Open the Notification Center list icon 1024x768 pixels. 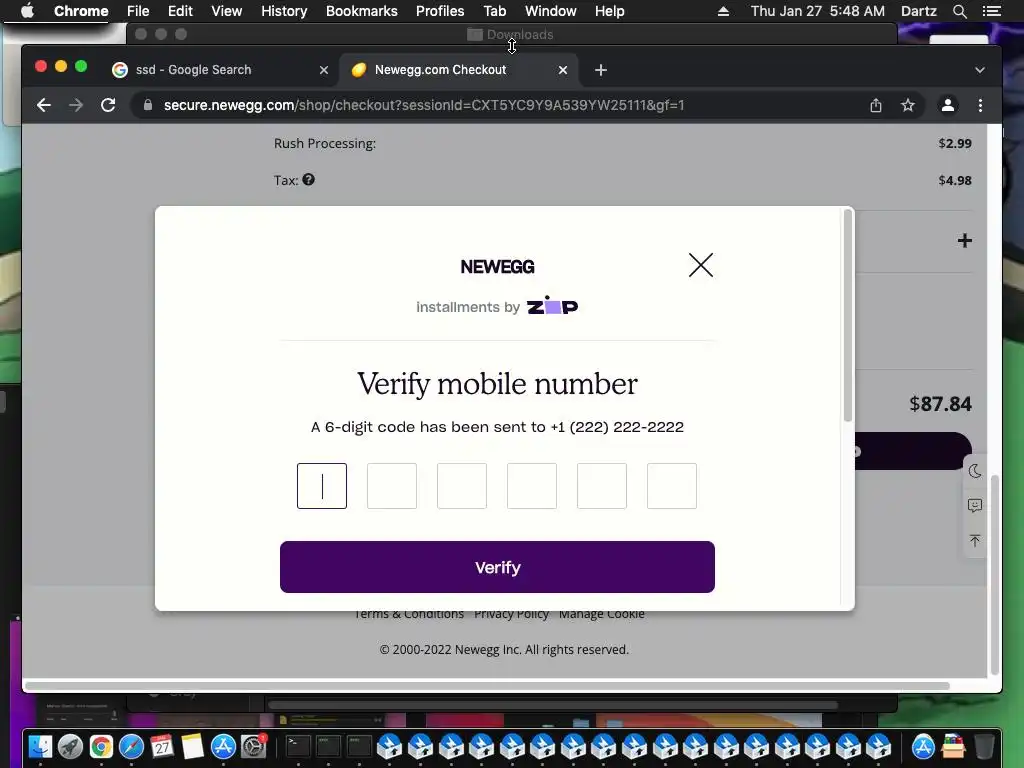991,11
